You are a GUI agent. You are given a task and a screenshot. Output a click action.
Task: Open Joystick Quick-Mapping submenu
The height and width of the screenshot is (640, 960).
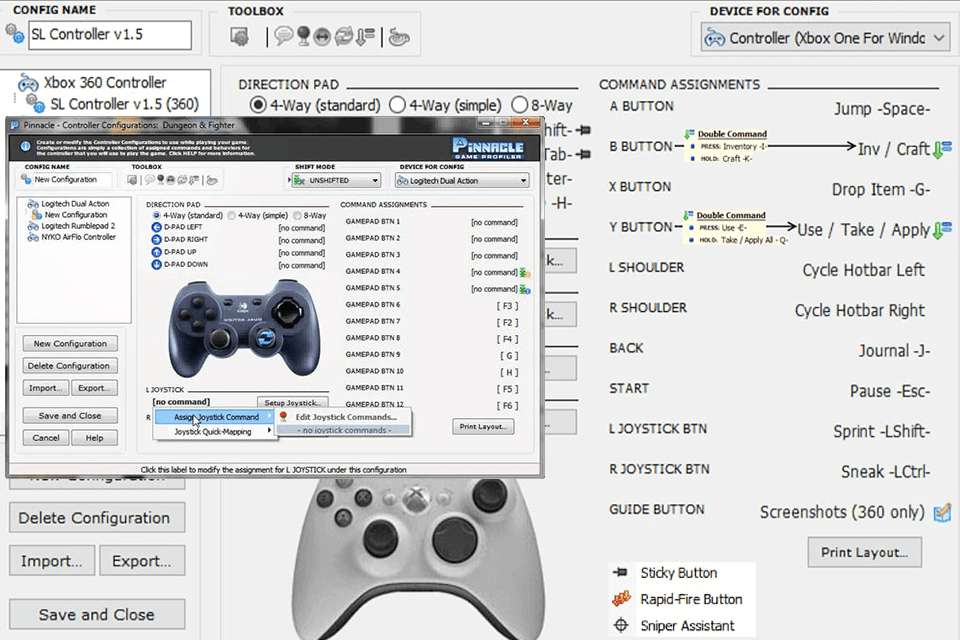click(214, 432)
